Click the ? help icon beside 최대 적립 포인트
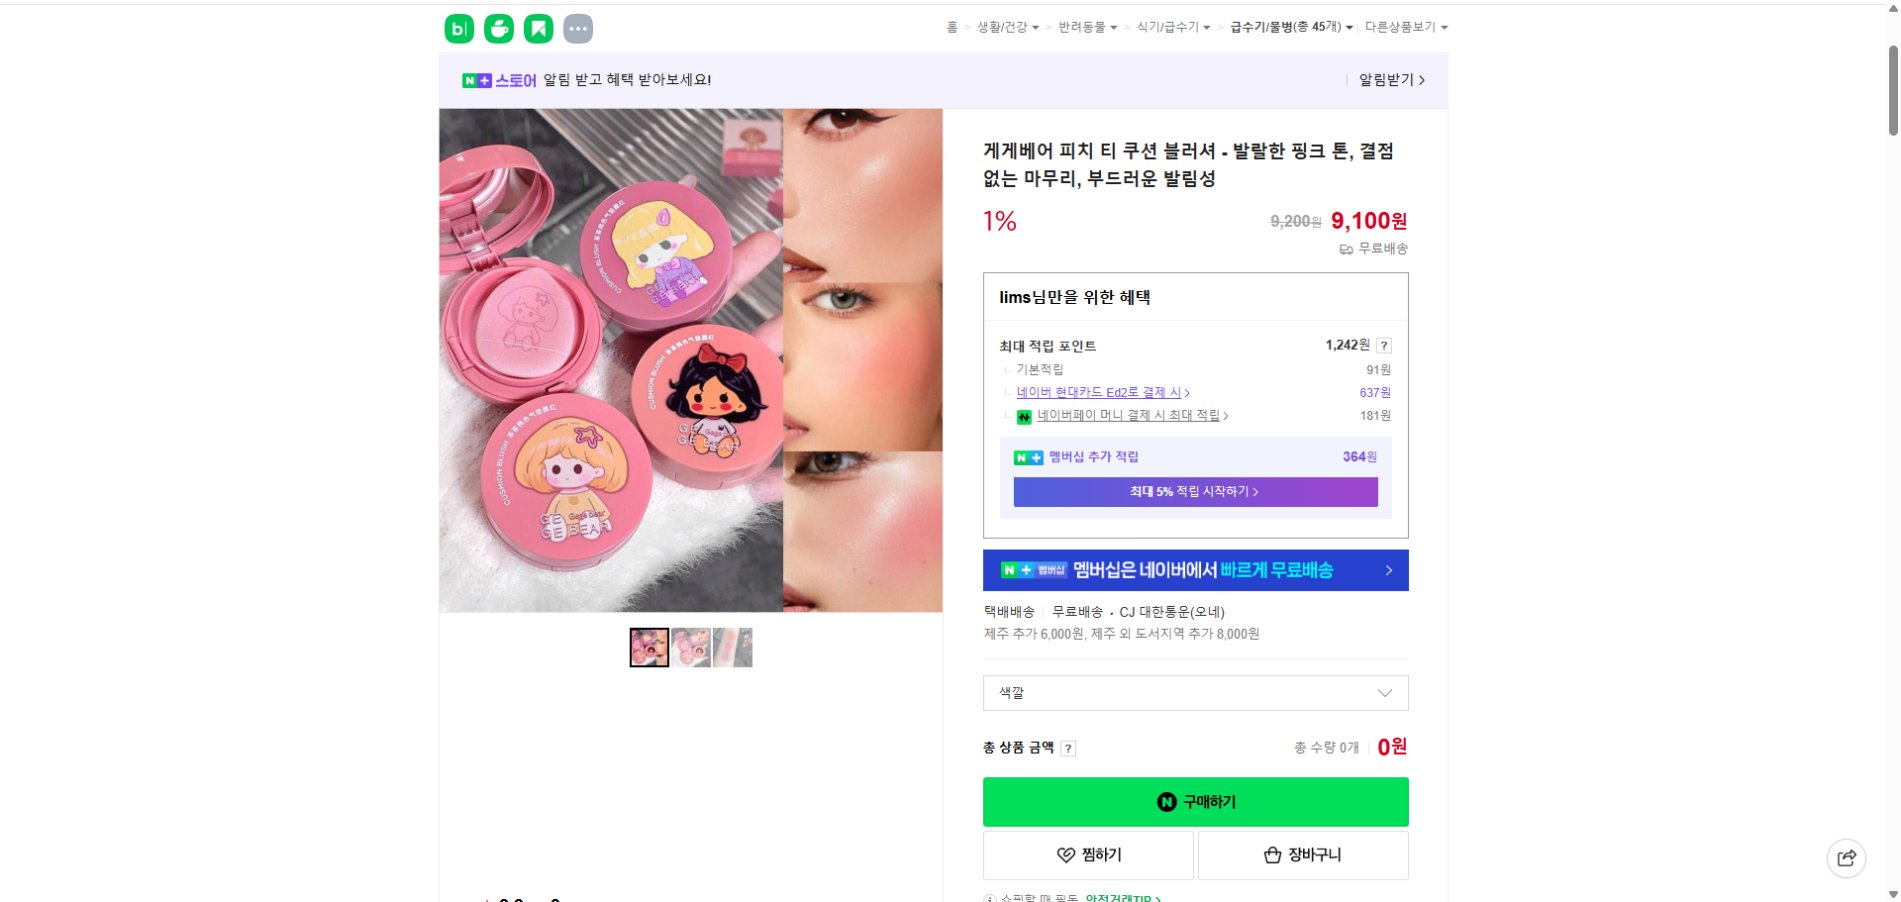Screen dimensions: 1901x902 [x=1384, y=345]
